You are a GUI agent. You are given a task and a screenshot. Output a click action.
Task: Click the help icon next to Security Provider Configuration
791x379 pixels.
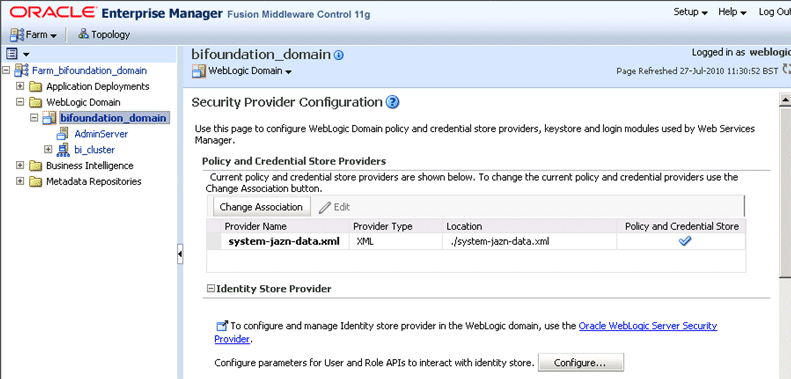pyautogui.click(x=392, y=102)
